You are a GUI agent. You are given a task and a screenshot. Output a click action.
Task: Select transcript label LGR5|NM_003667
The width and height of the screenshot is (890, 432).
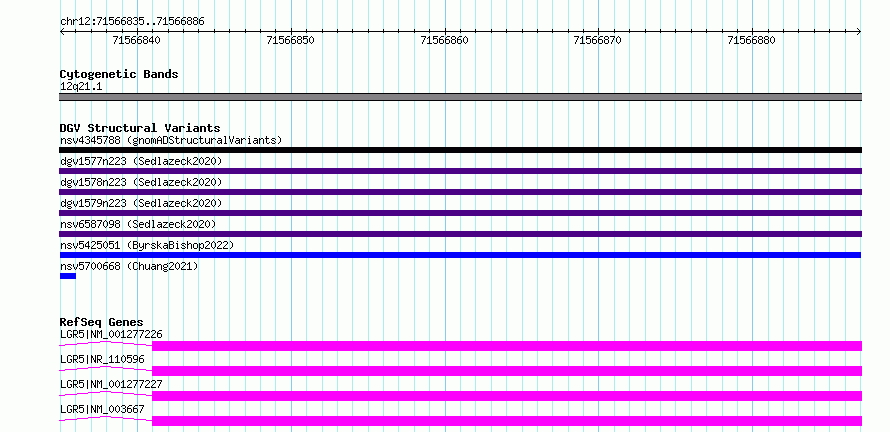click(102, 409)
